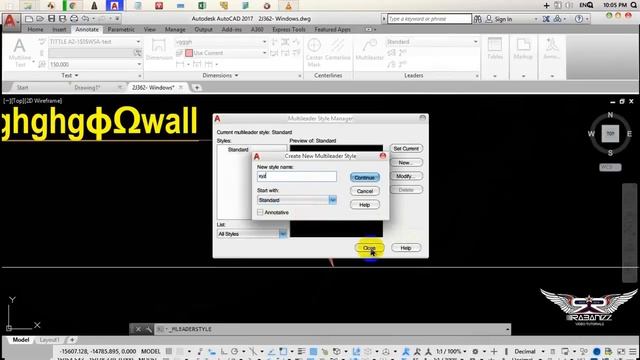640x360 pixels.
Task: Open the dimension layer Use Current dropdown
Action: point(226,53)
